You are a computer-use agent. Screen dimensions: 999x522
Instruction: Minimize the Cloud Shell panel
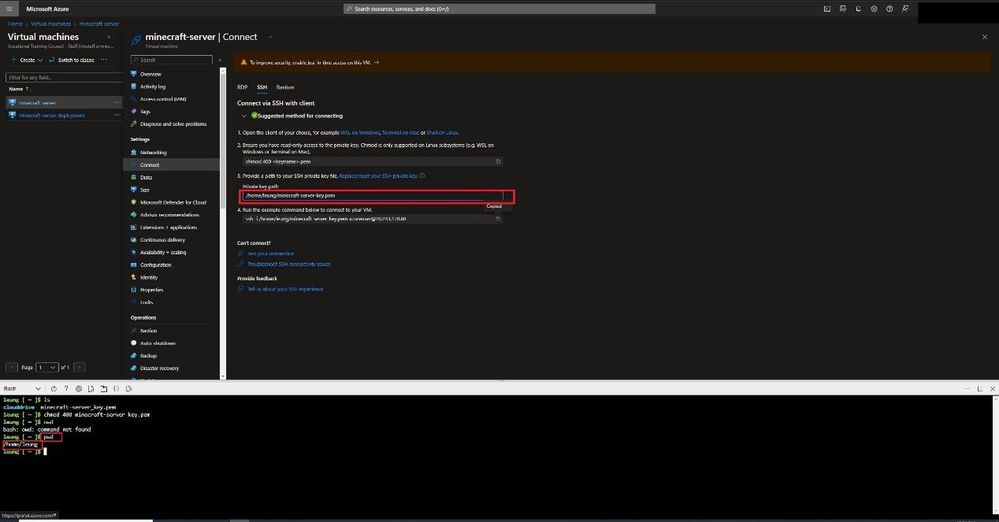tap(968, 388)
